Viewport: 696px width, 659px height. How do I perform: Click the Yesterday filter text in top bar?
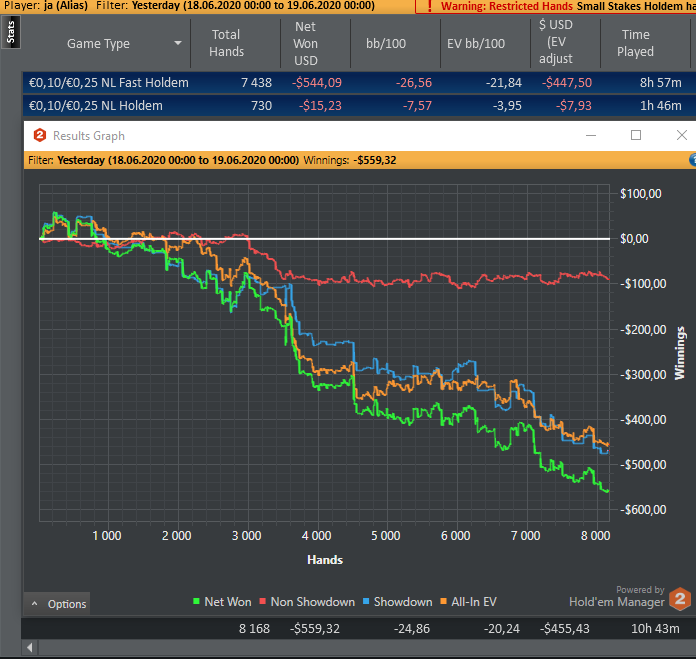(x=253, y=6)
